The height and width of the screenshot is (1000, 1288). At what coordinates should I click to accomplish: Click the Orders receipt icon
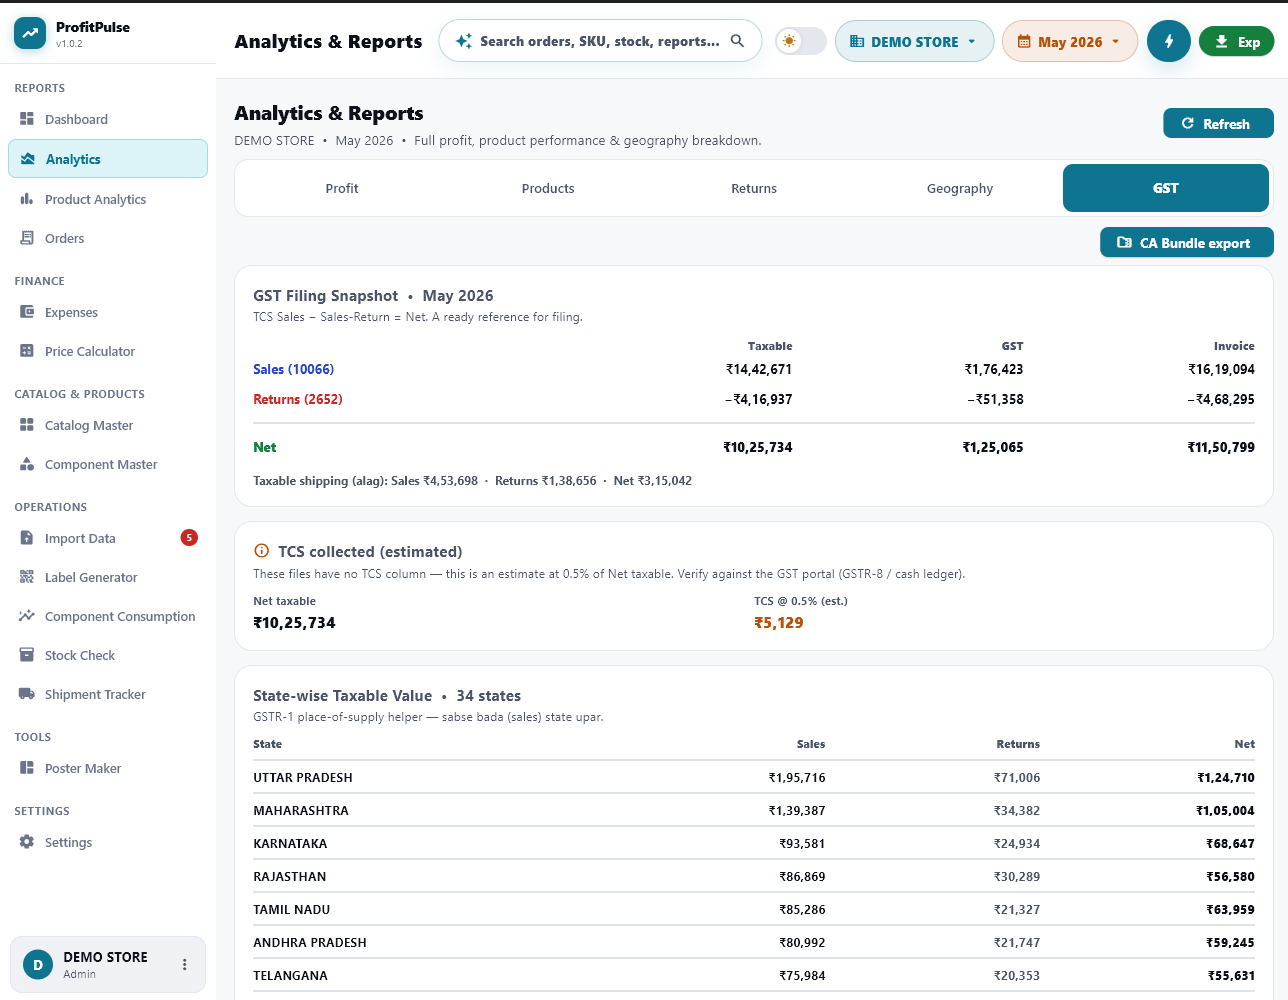(27, 238)
